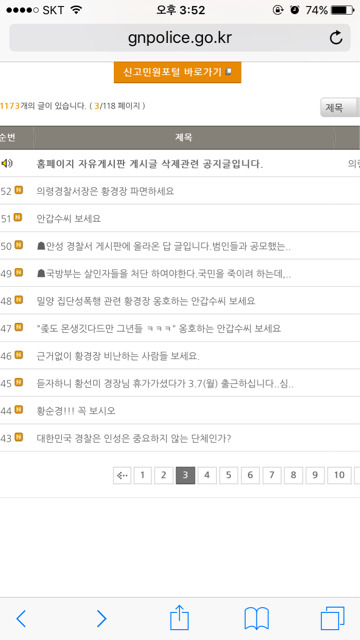This screenshot has height=640, width=360.
Task: Go to page 8
Action: point(293,475)
